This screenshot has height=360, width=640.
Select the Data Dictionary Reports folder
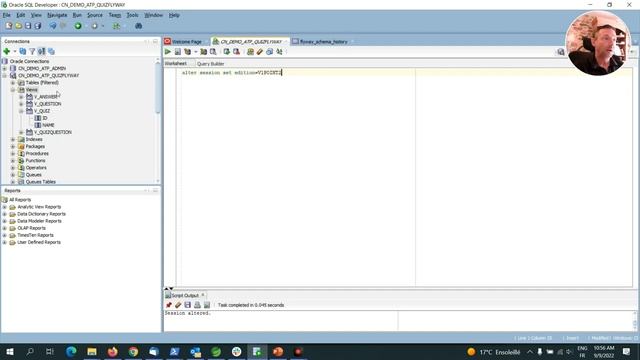coord(41,214)
